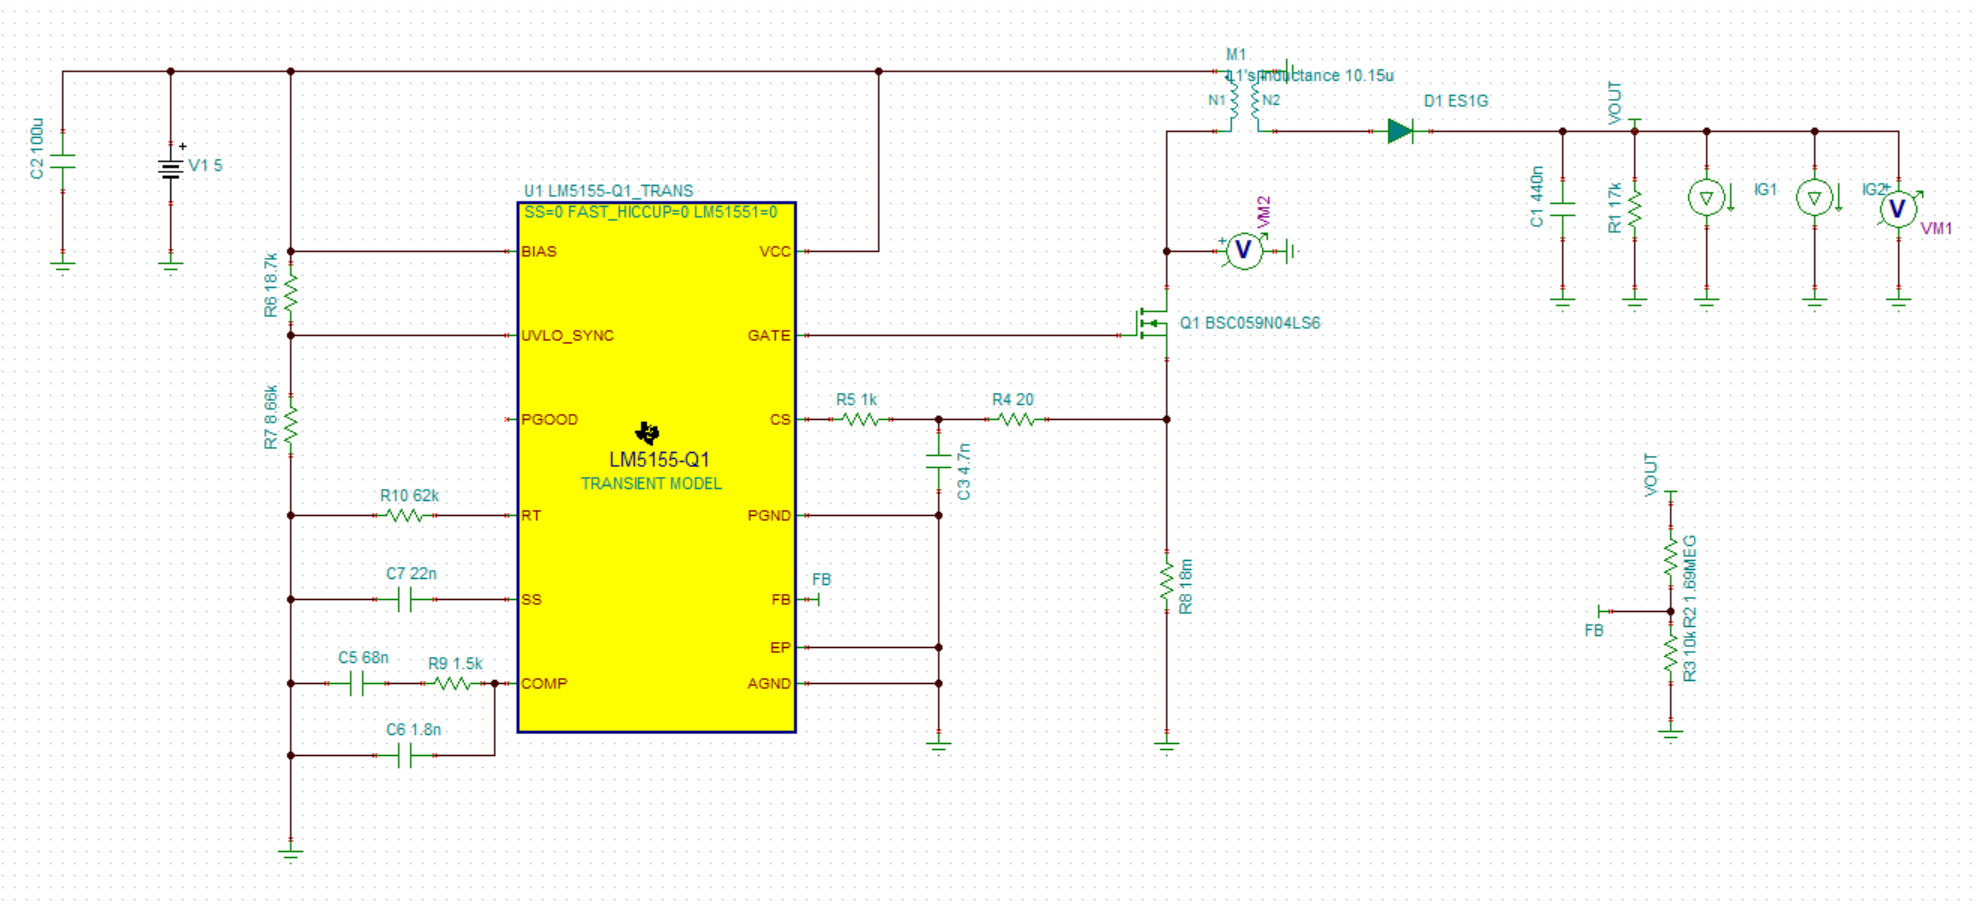Click the PGND pin label

click(x=769, y=515)
